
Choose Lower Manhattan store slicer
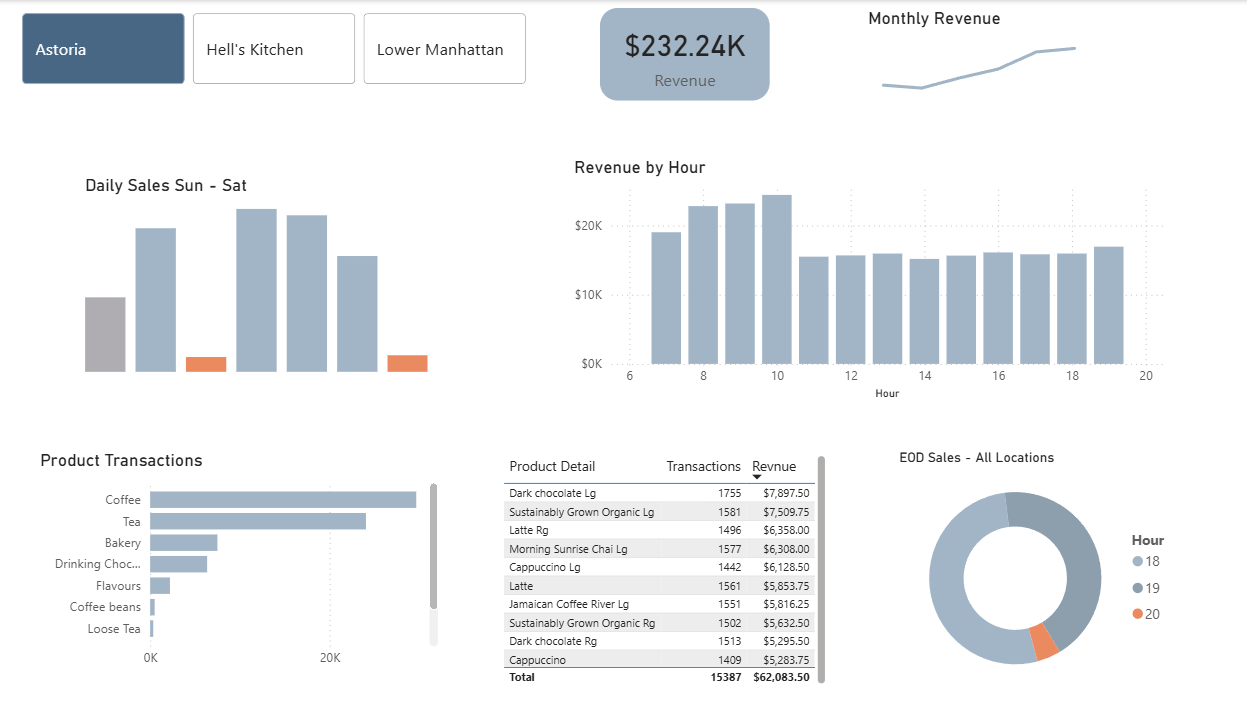point(444,49)
